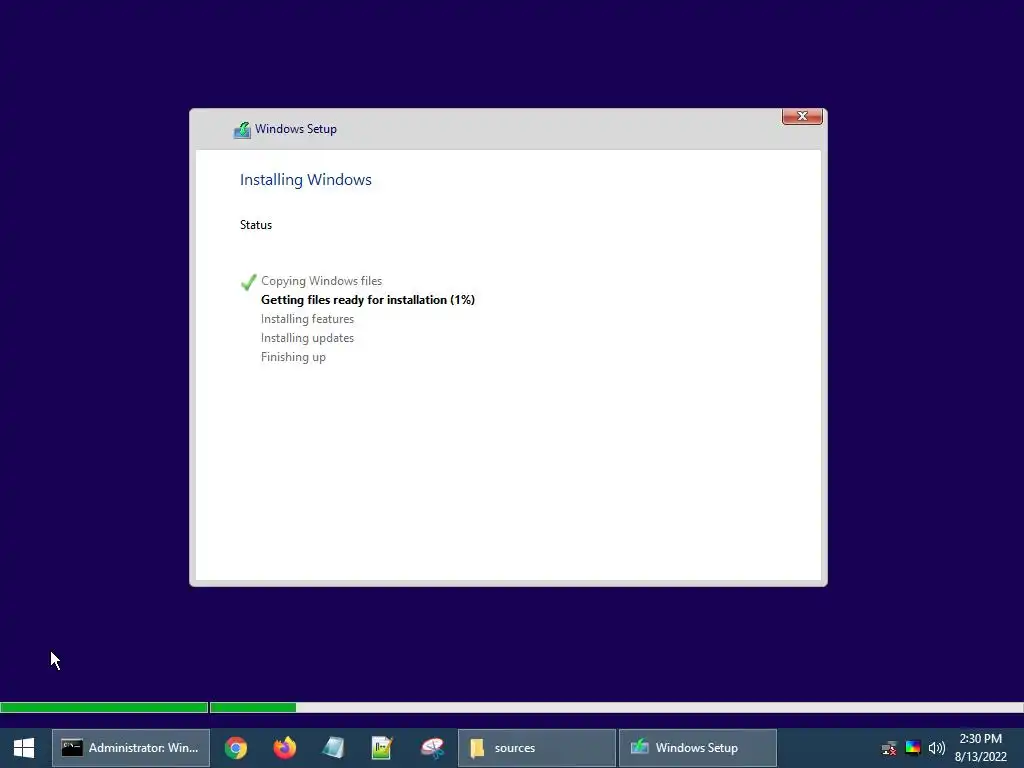Viewport: 1024px width, 768px height.
Task: Open the red-white disk tool taskbar icon
Action: [432, 748]
